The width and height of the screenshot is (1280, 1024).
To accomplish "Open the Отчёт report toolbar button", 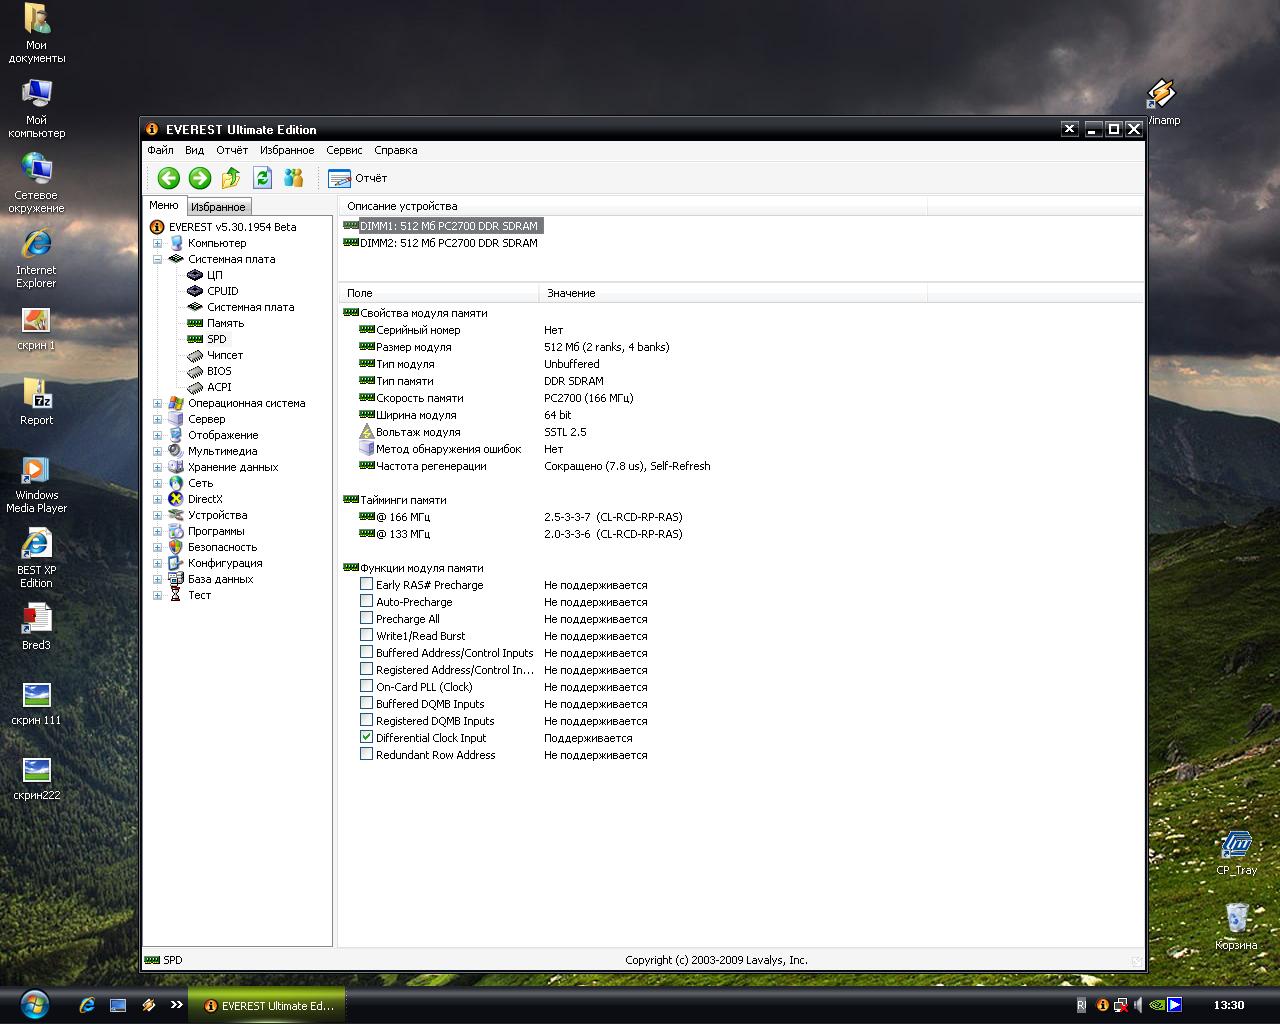I will [x=358, y=178].
